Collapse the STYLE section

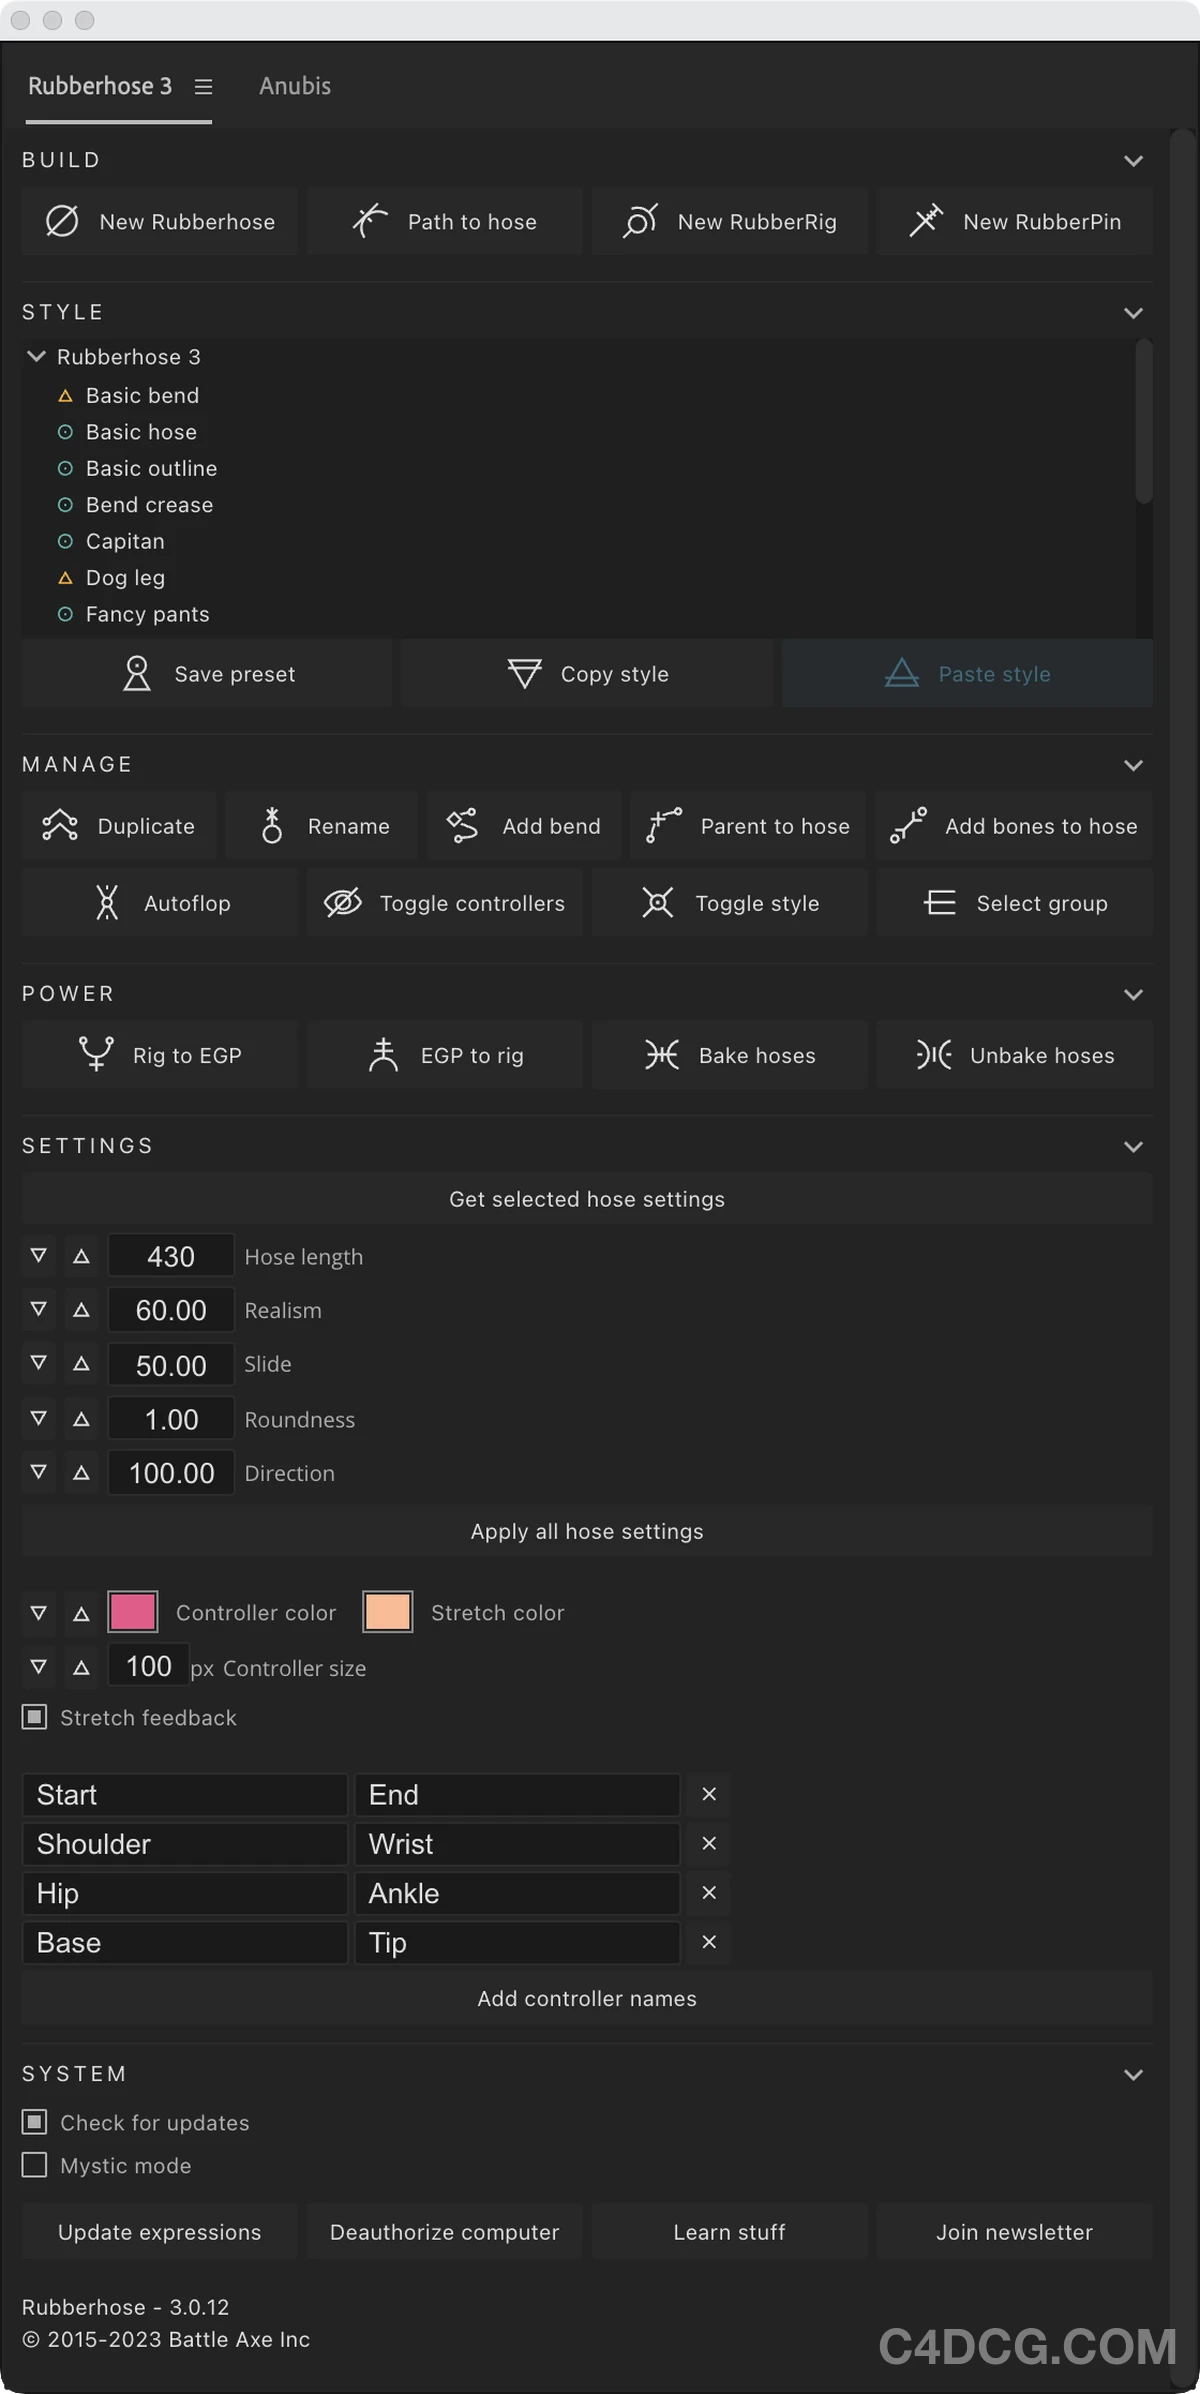(x=1133, y=313)
